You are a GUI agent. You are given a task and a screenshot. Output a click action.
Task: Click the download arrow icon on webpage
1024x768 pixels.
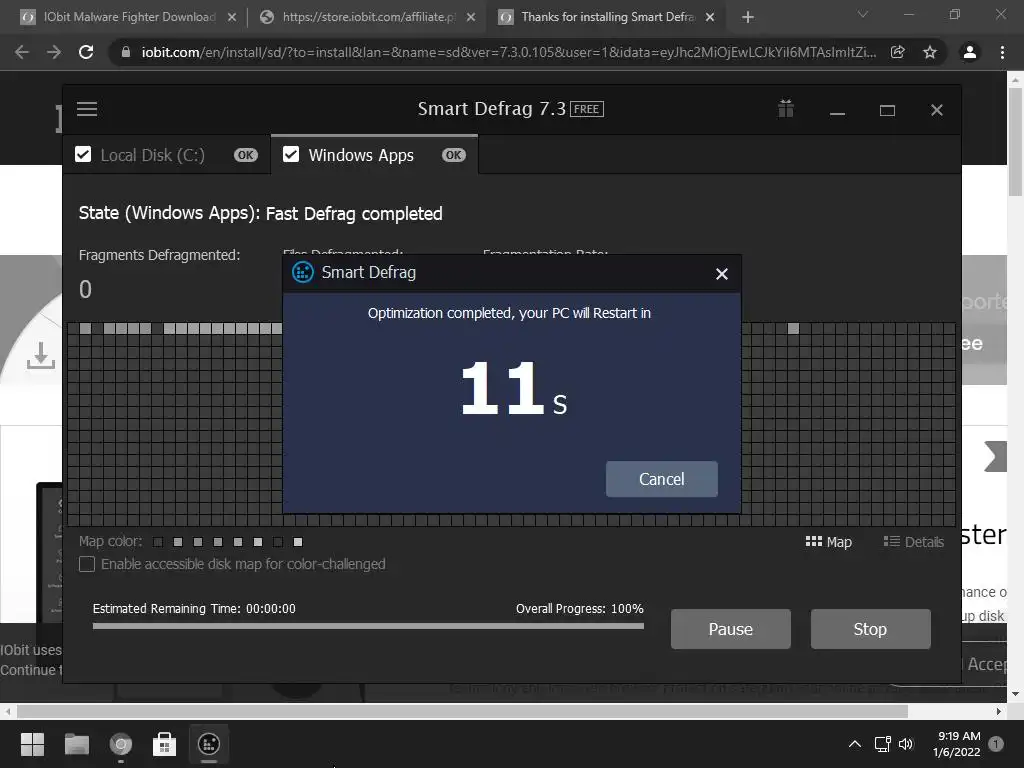tap(40, 355)
